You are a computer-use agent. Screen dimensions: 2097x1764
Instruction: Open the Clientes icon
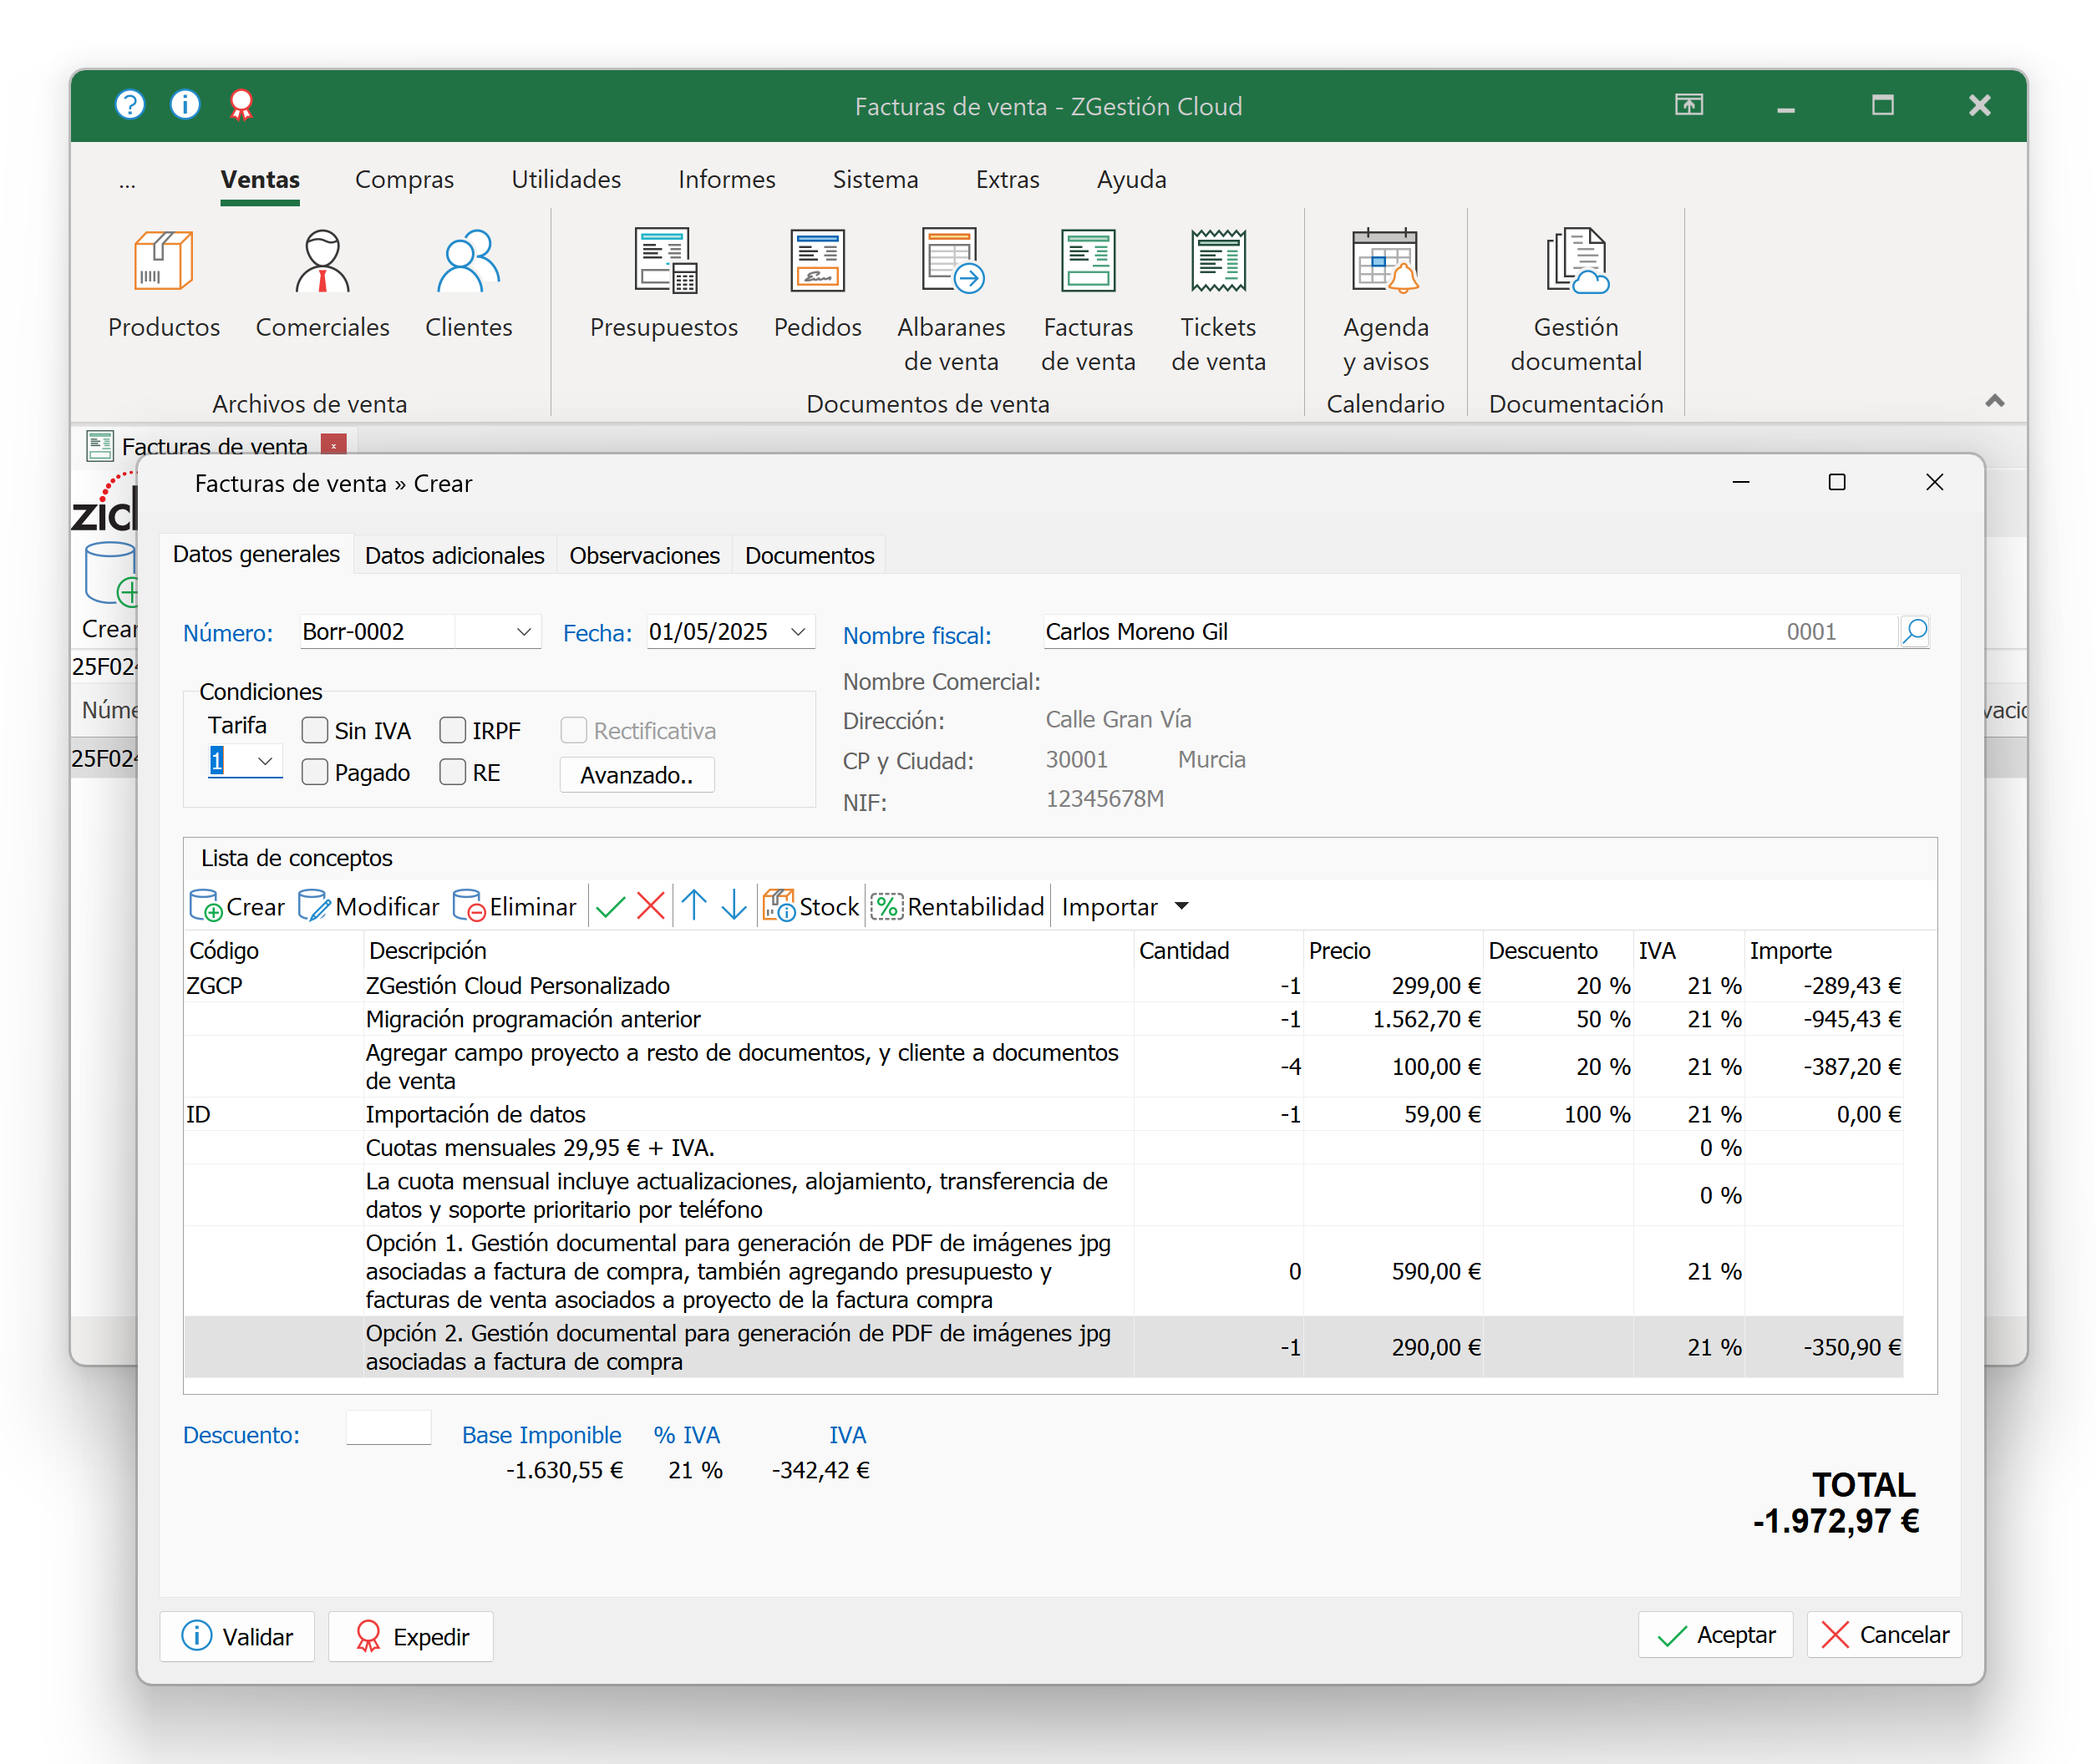coord(468,284)
